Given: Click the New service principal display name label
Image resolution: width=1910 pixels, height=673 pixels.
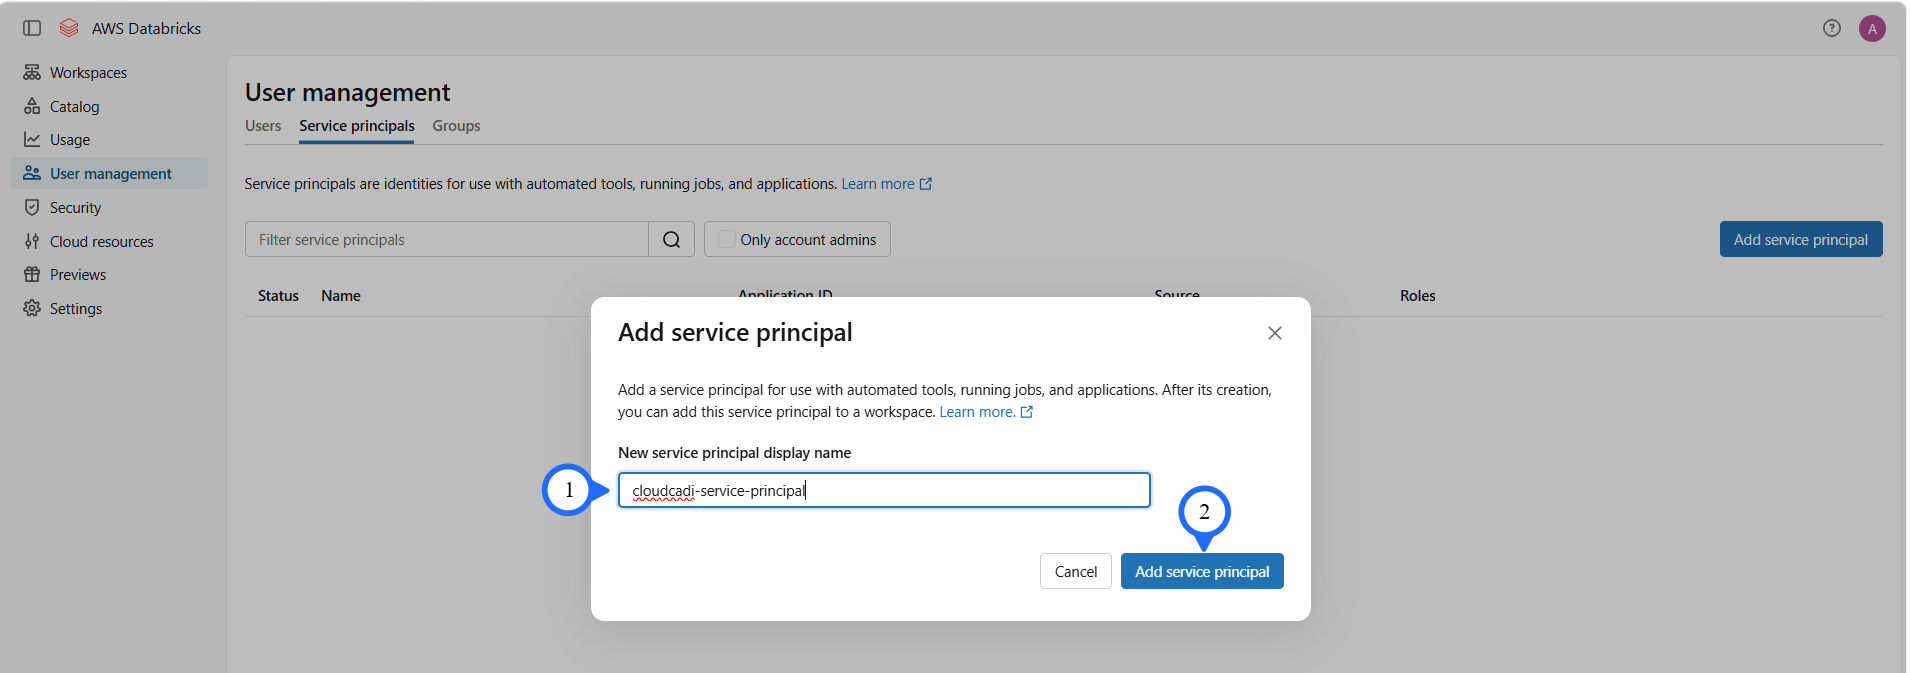Looking at the screenshot, I should coord(734,453).
